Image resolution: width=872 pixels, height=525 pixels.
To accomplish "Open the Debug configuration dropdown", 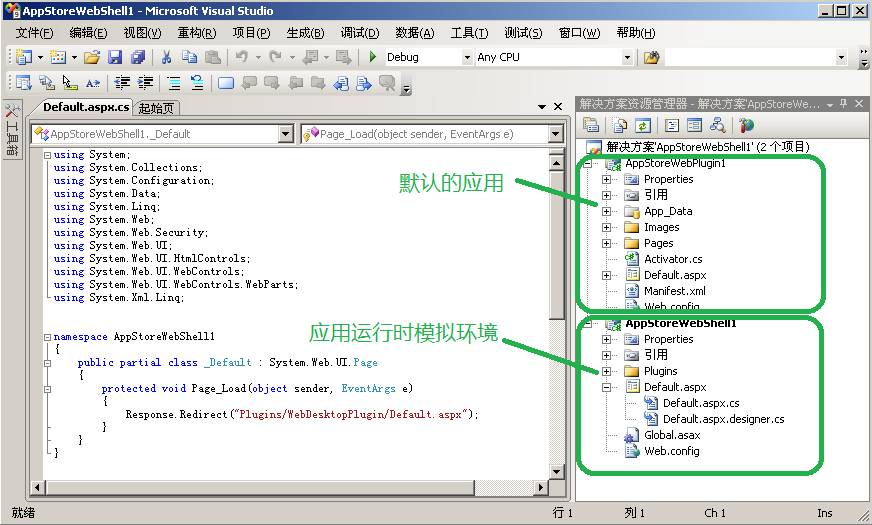I will point(467,57).
